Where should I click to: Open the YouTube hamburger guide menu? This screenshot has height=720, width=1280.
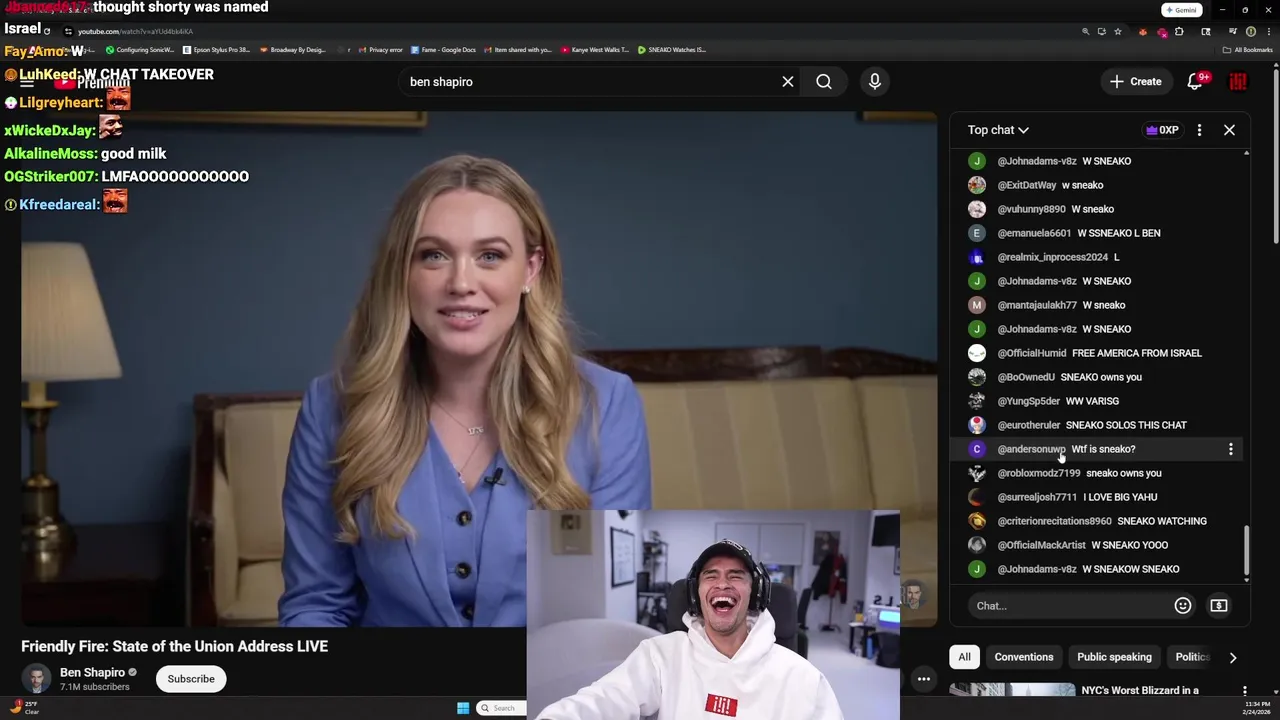[x=27, y=82]
